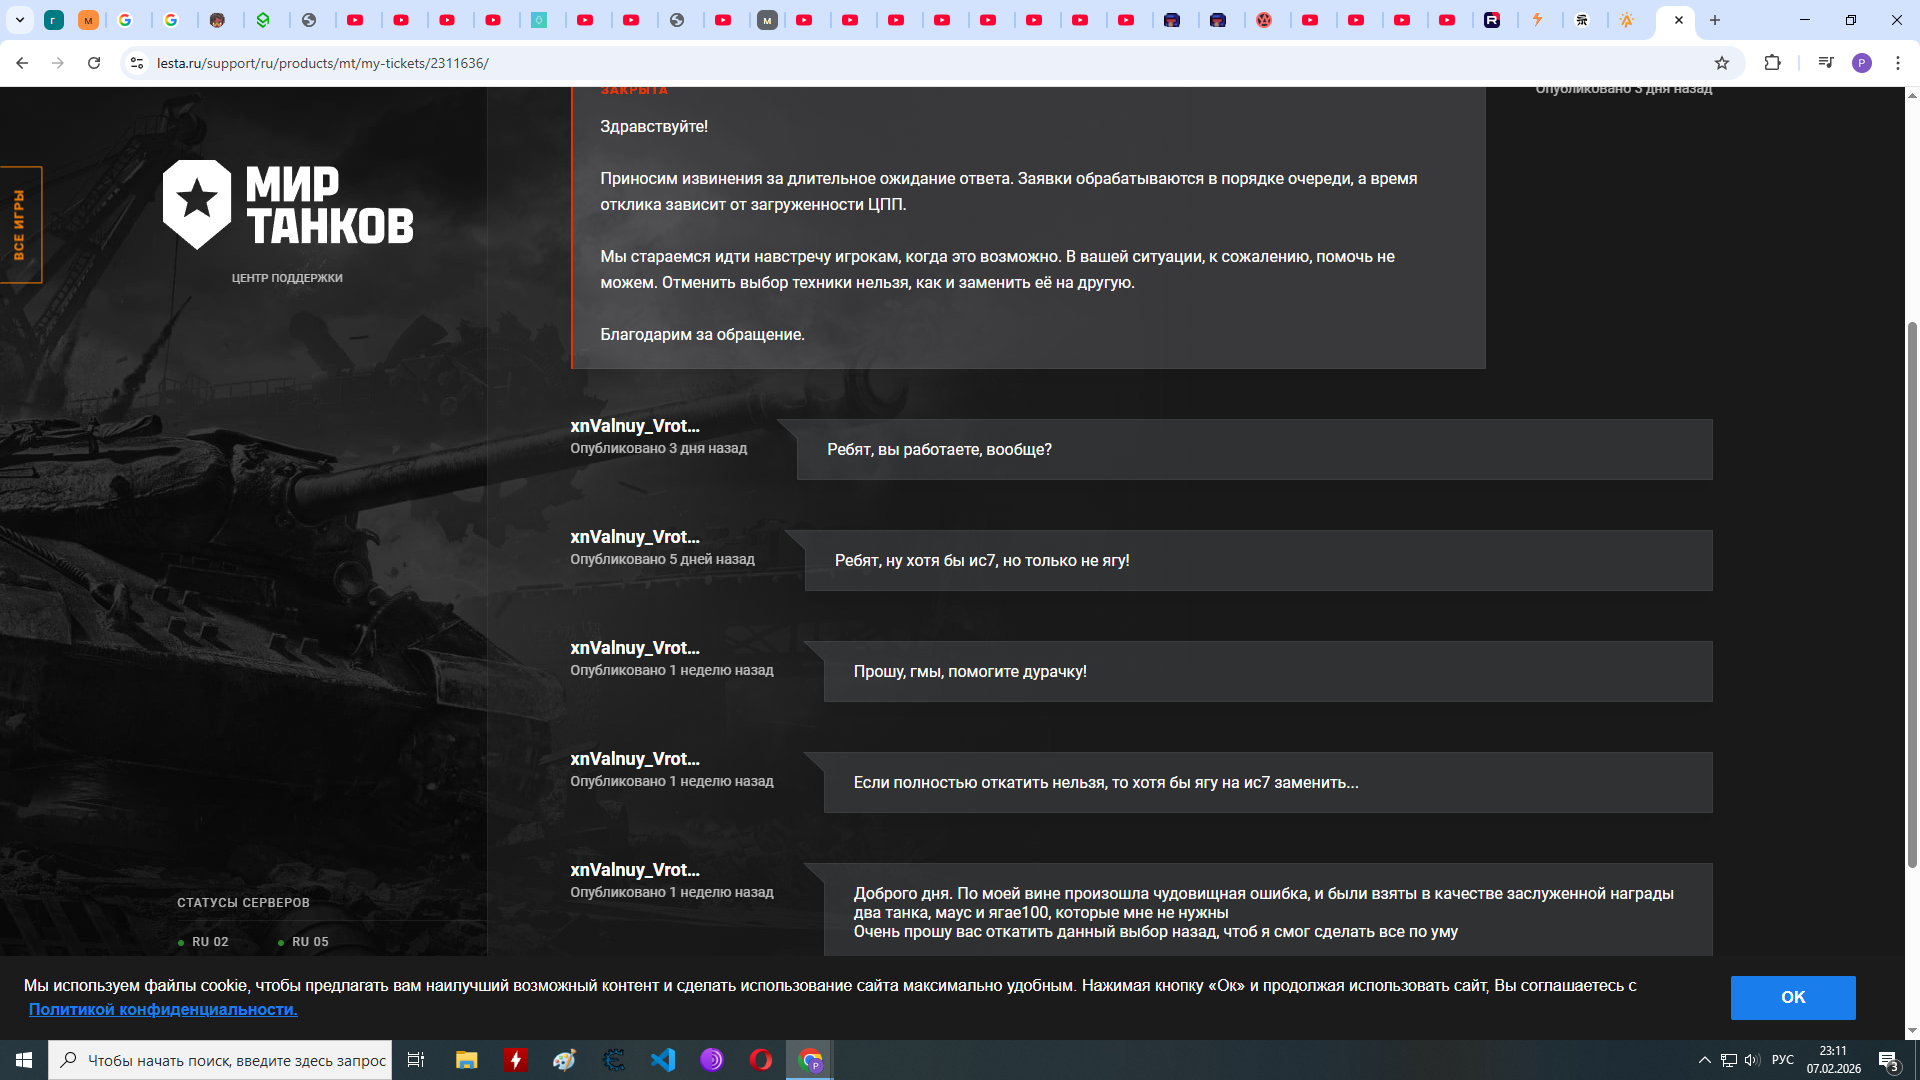Show hidden system tray icons
This screenshot has height=1080, width=1920.
point(1704,1060)
